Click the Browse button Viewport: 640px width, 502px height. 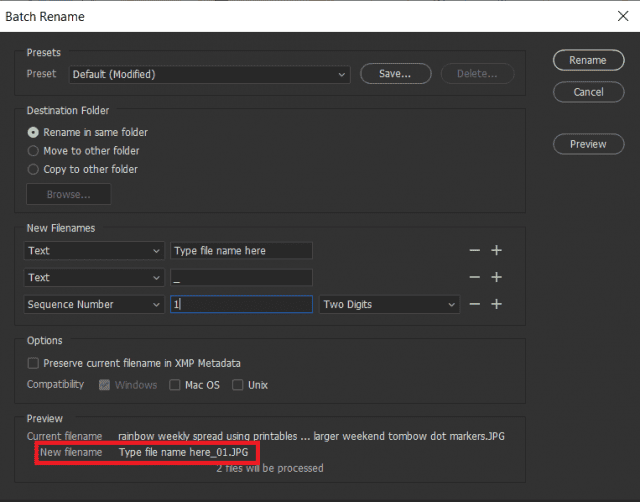(x=69, y=194)
